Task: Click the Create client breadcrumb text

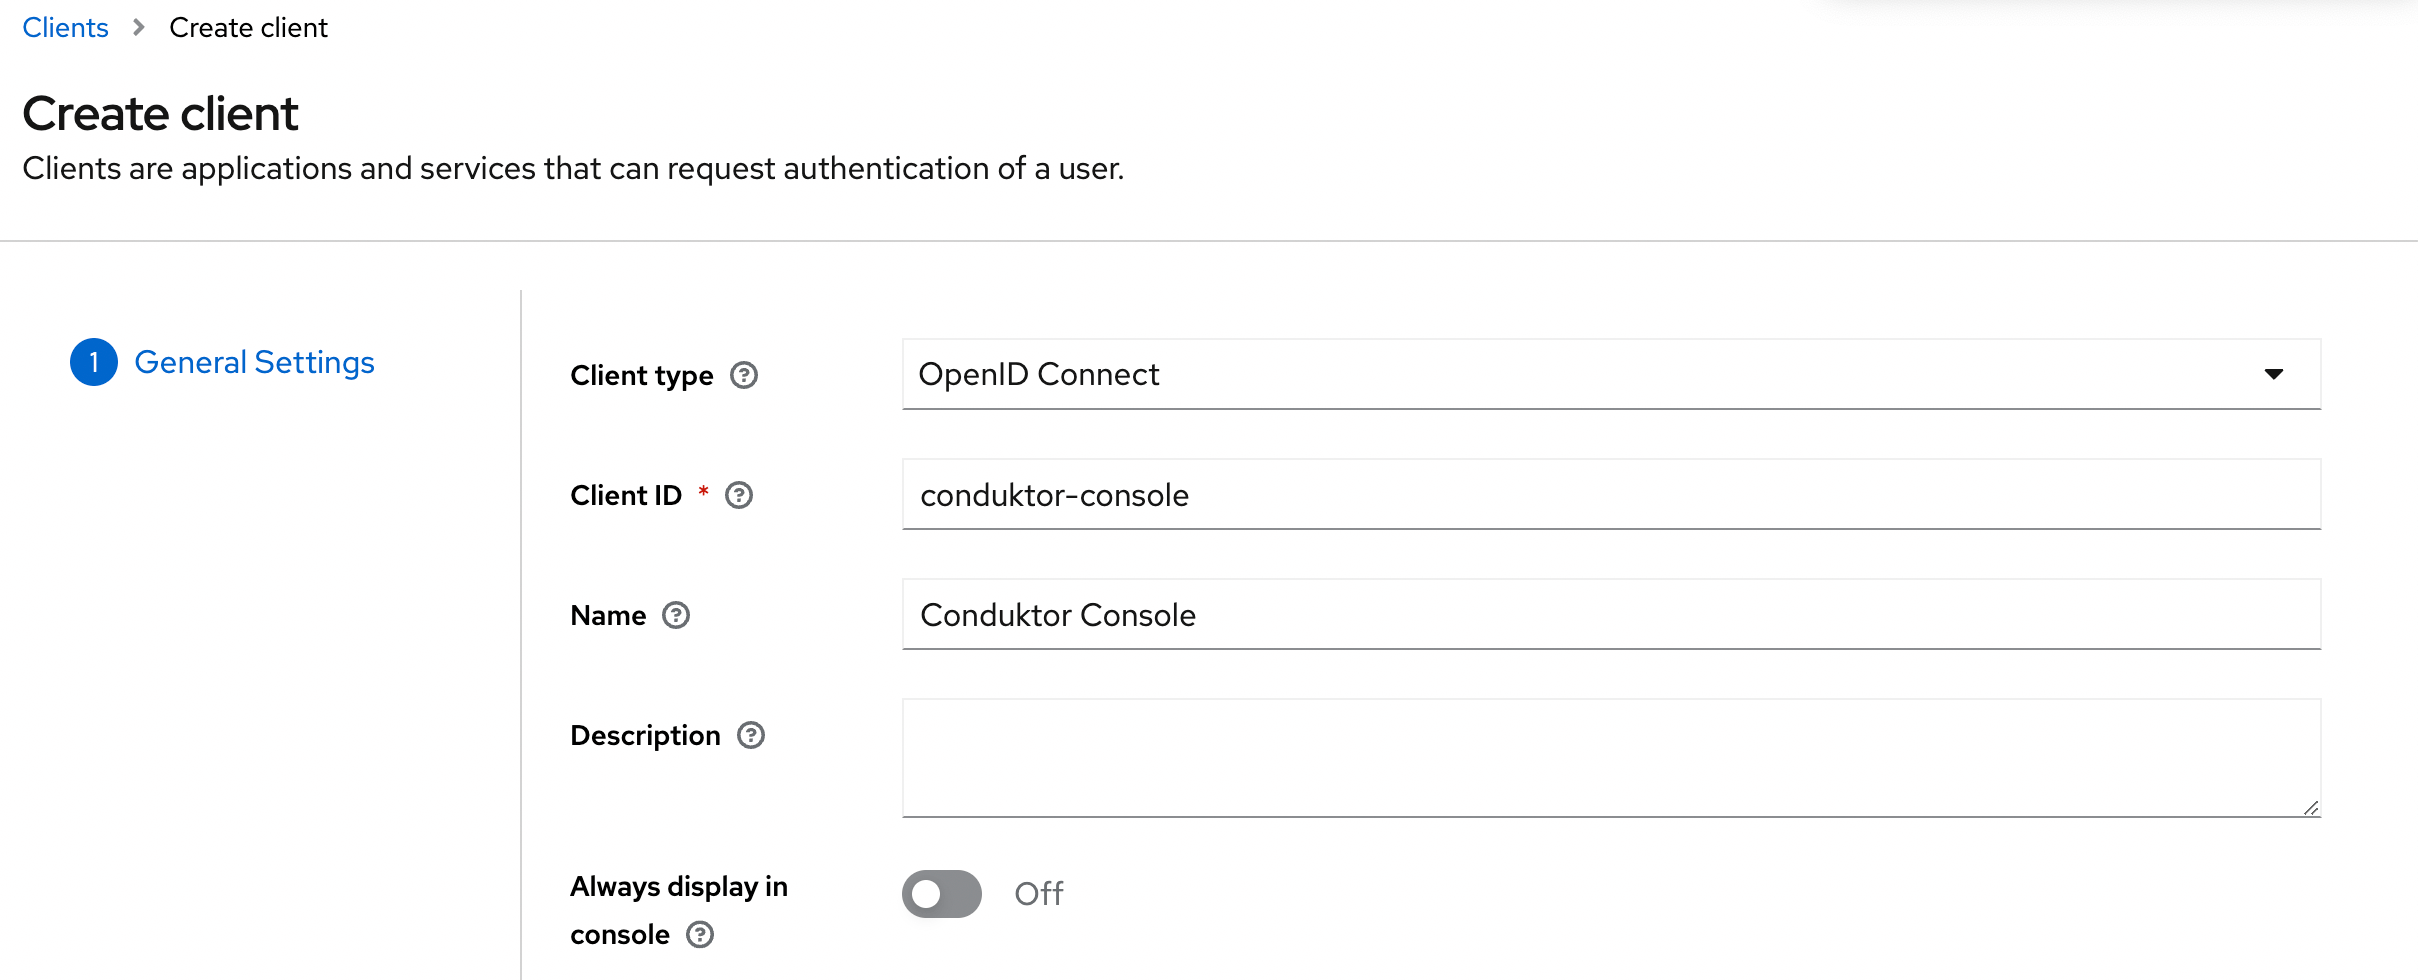Action: (x=248, y=27)
